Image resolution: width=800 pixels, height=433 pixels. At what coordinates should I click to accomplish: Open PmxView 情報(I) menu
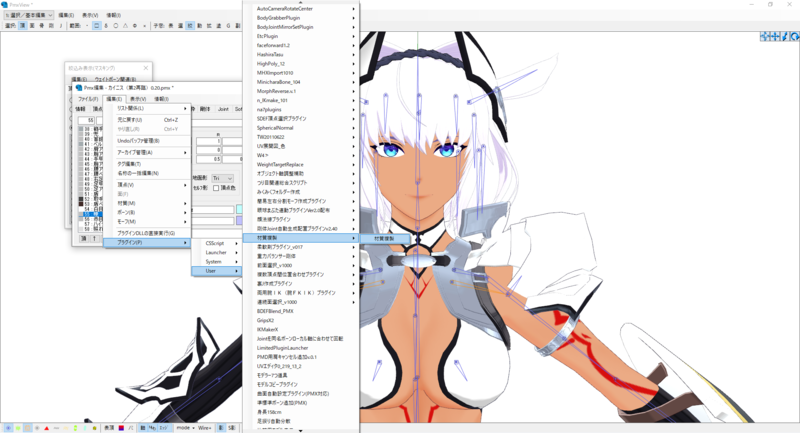pyautogui.click(x=114, y=15)
